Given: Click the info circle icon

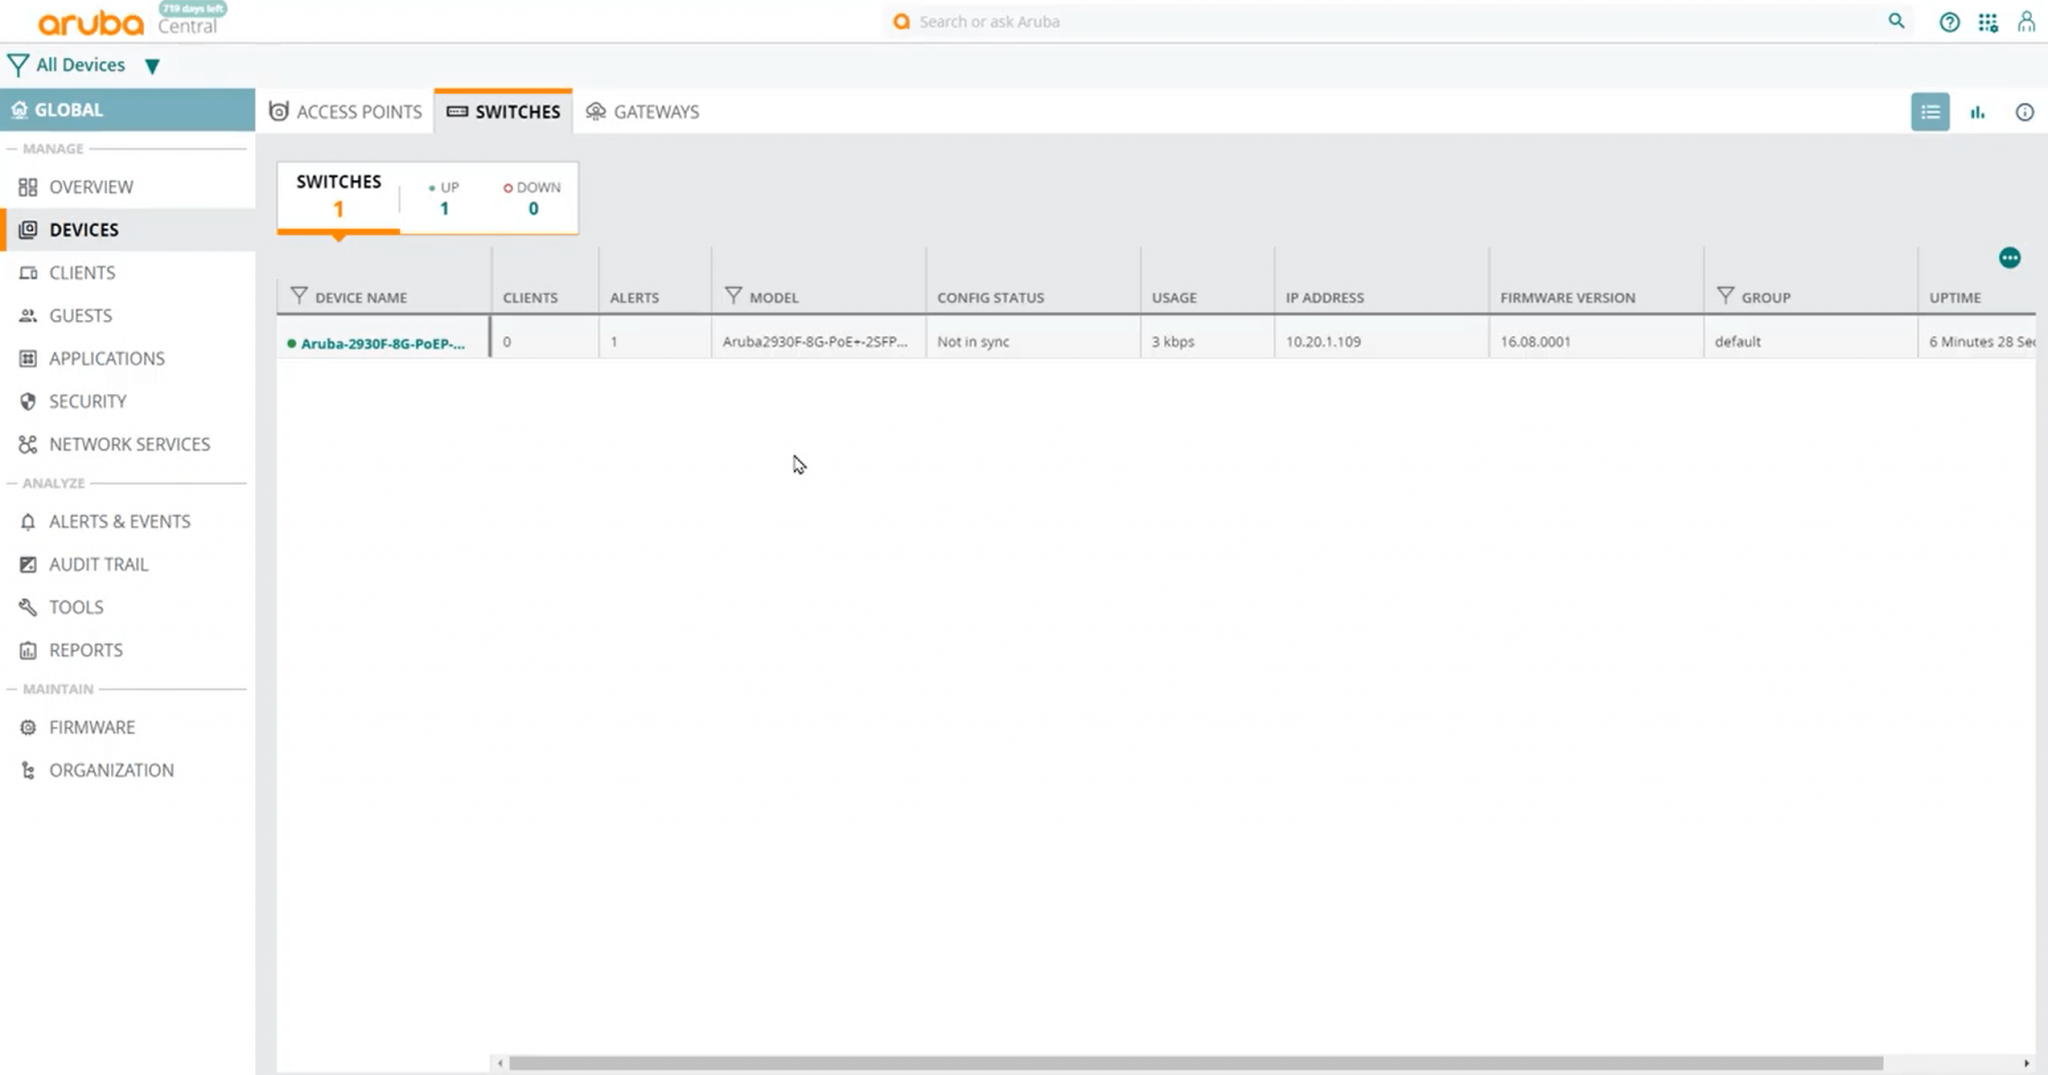Looking at the screenshot, I should click(x=2024, y=112).
